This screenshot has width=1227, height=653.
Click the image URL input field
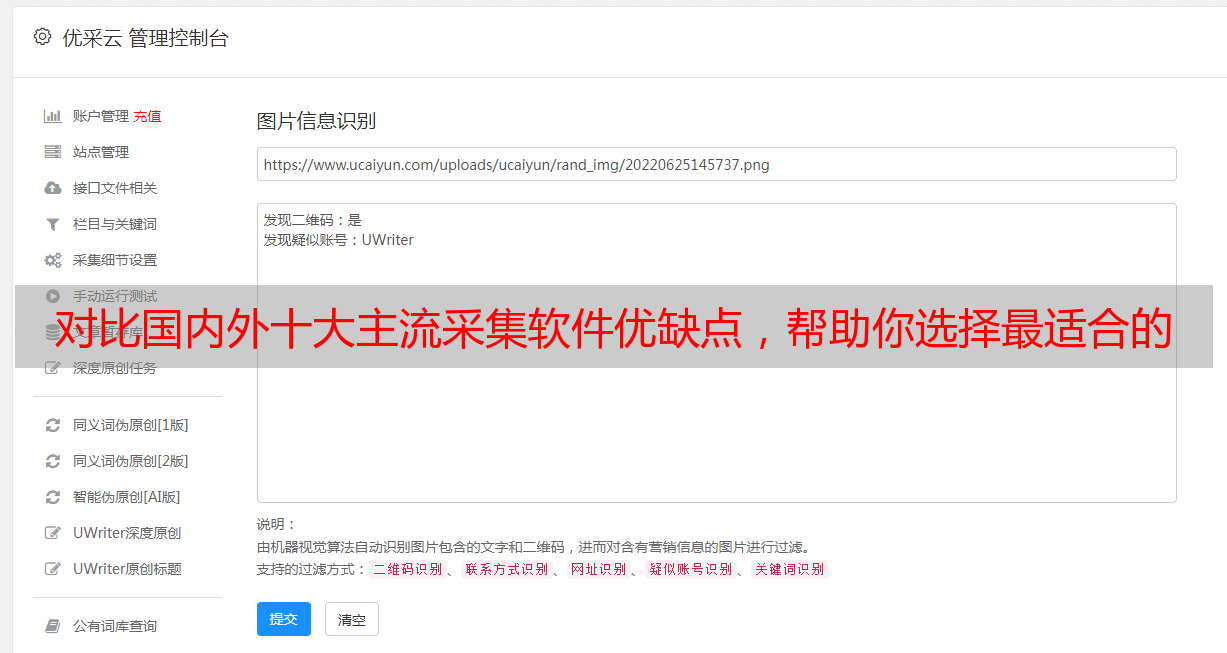(x=716, y=164)
